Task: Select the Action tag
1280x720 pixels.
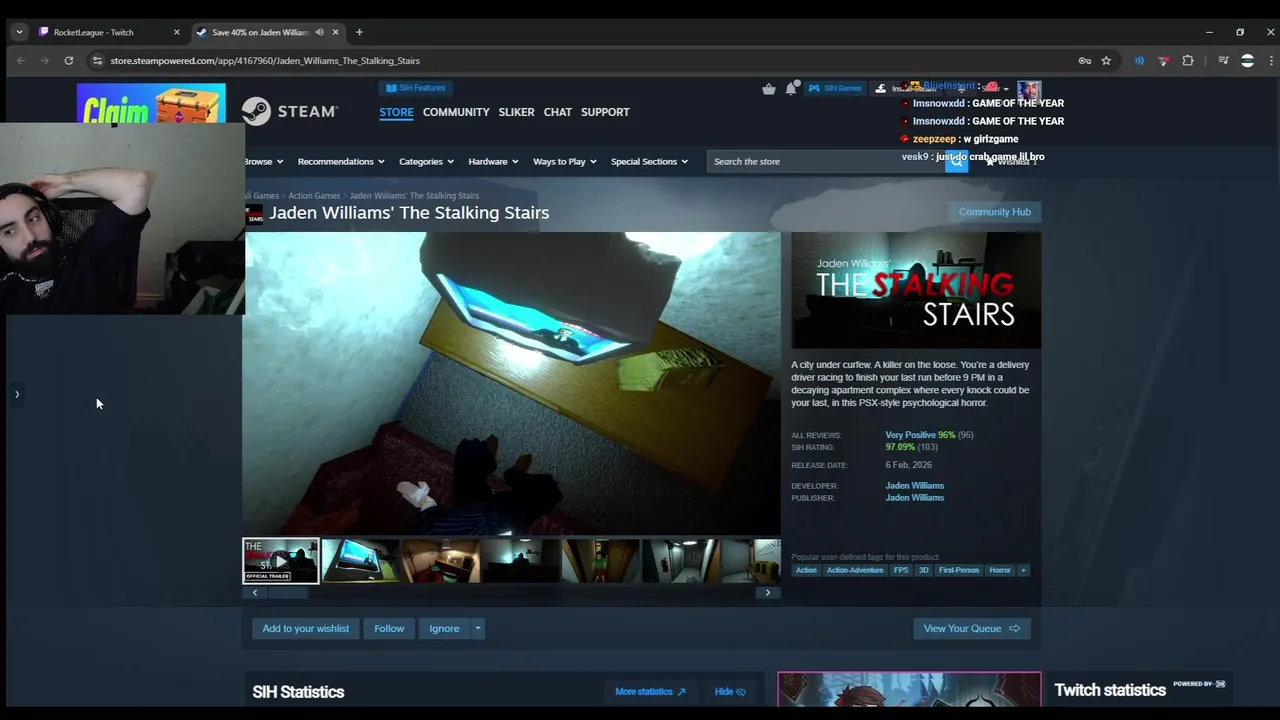Action: pyautogui.click(x=806, y=570)
